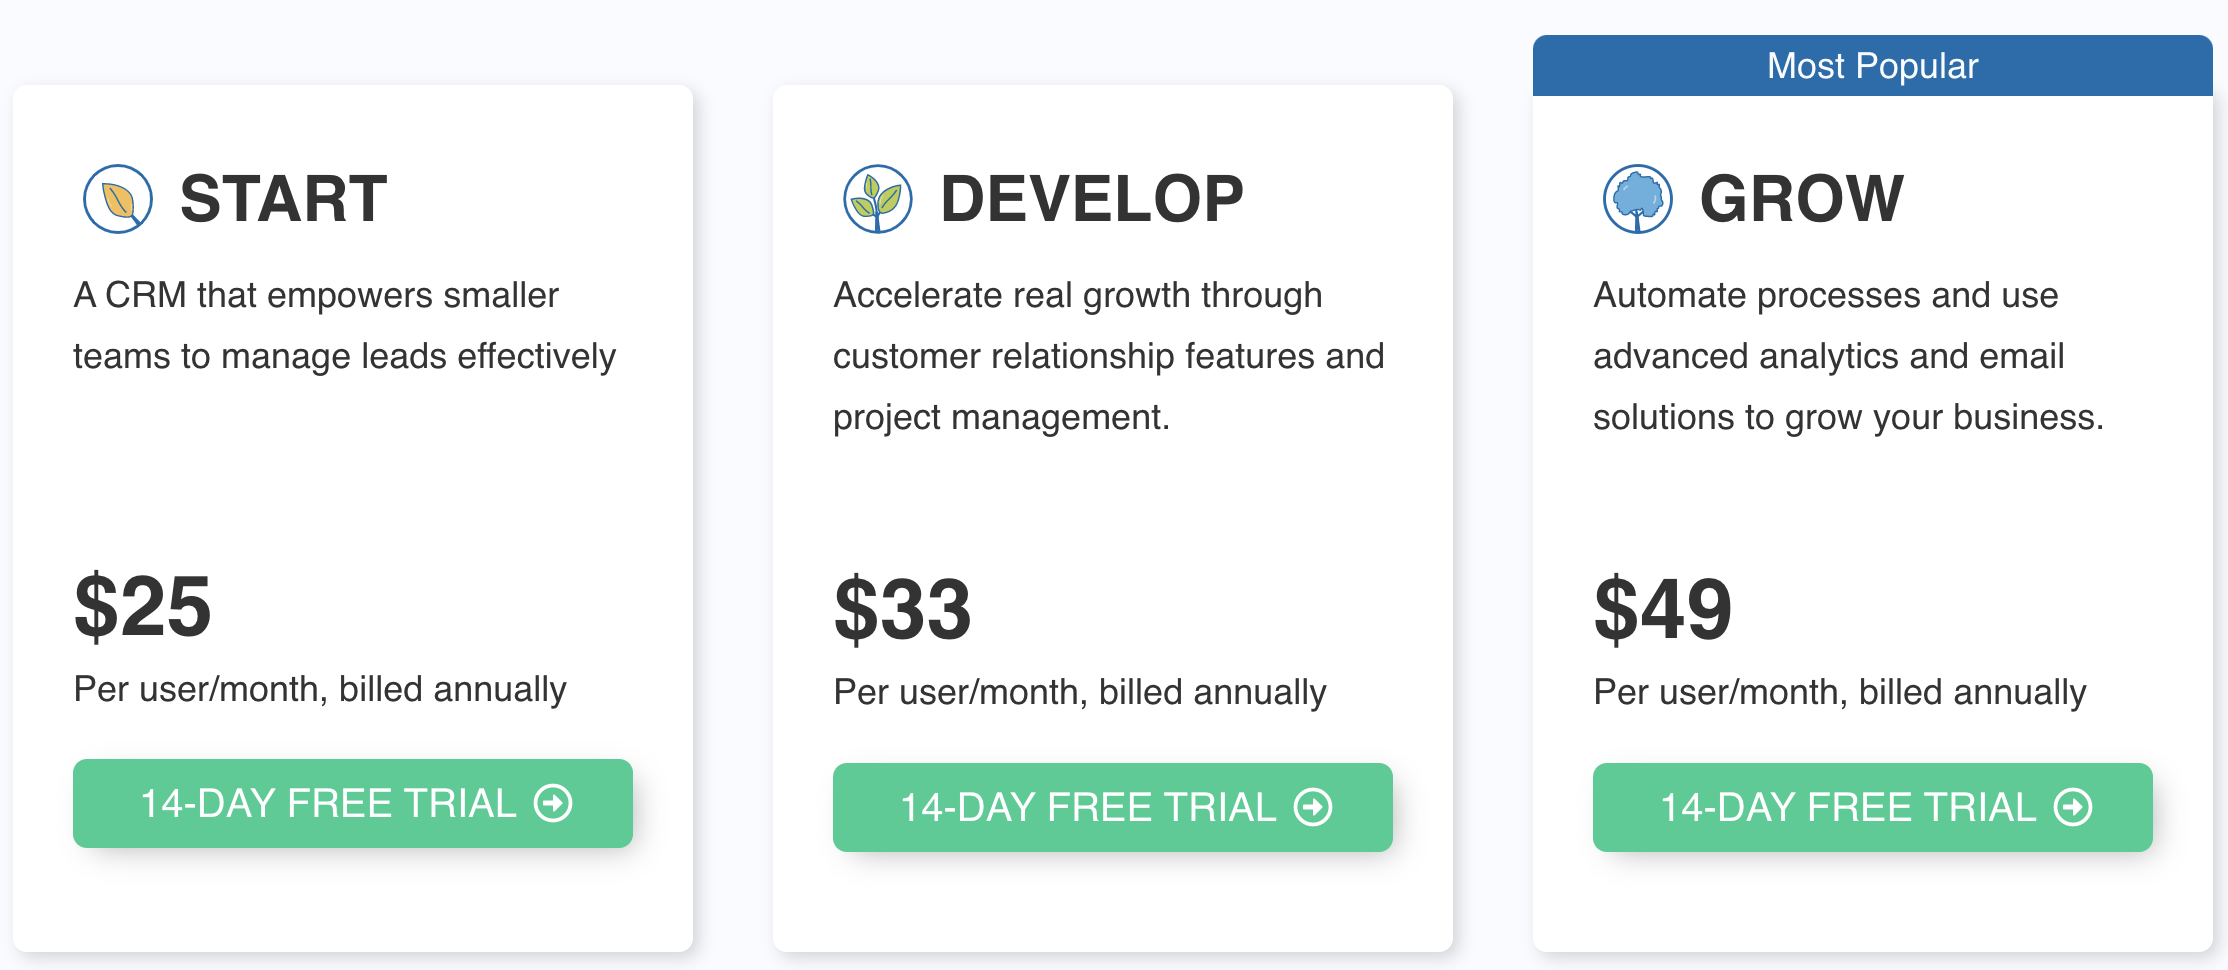Select the circled leaf badge beside START
2228x970 pixels.
click(116, 199)
